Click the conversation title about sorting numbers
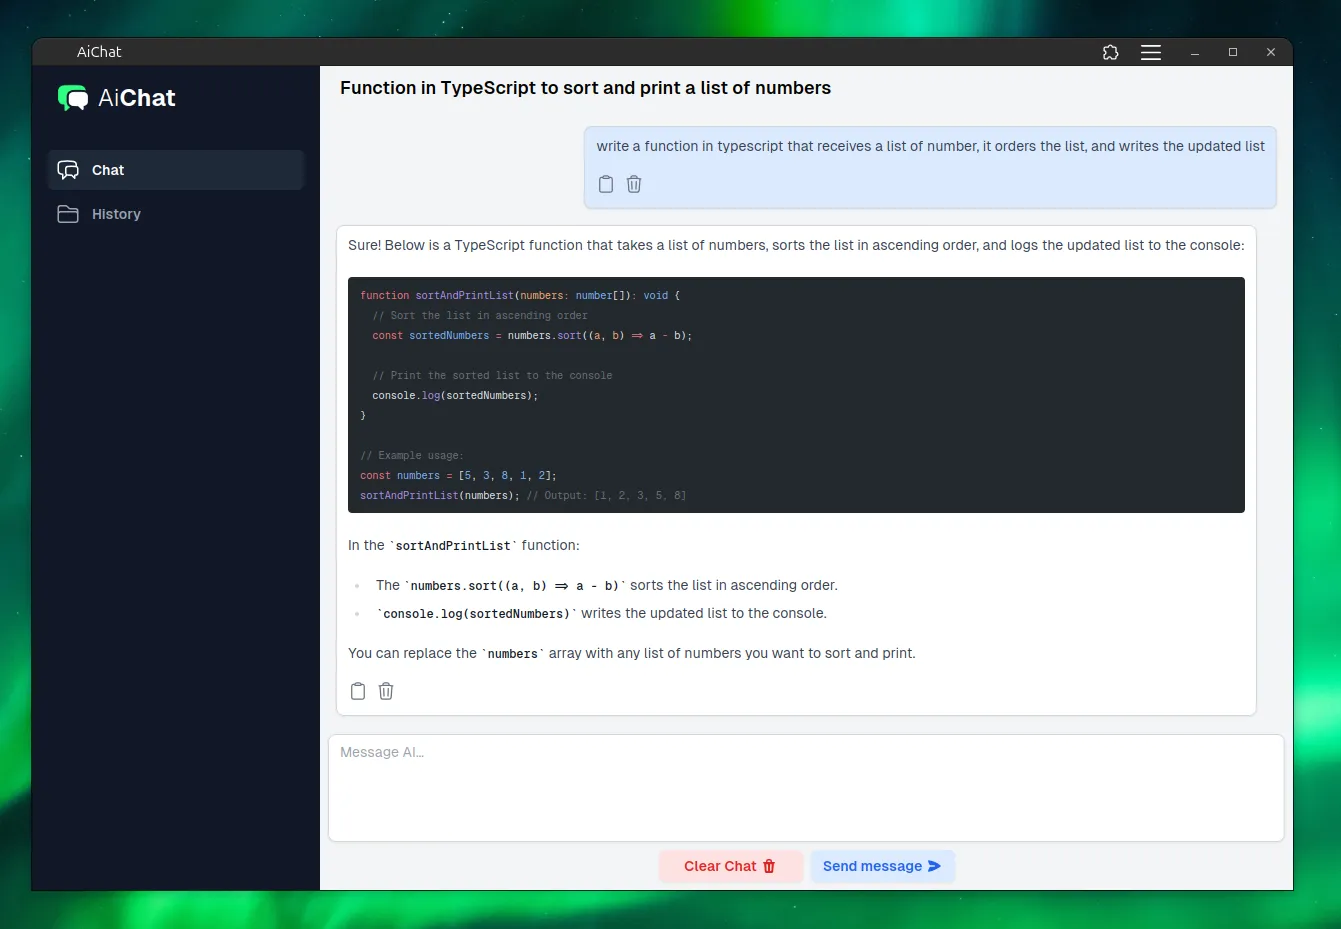1341x929 pixels. pos(585,88)
